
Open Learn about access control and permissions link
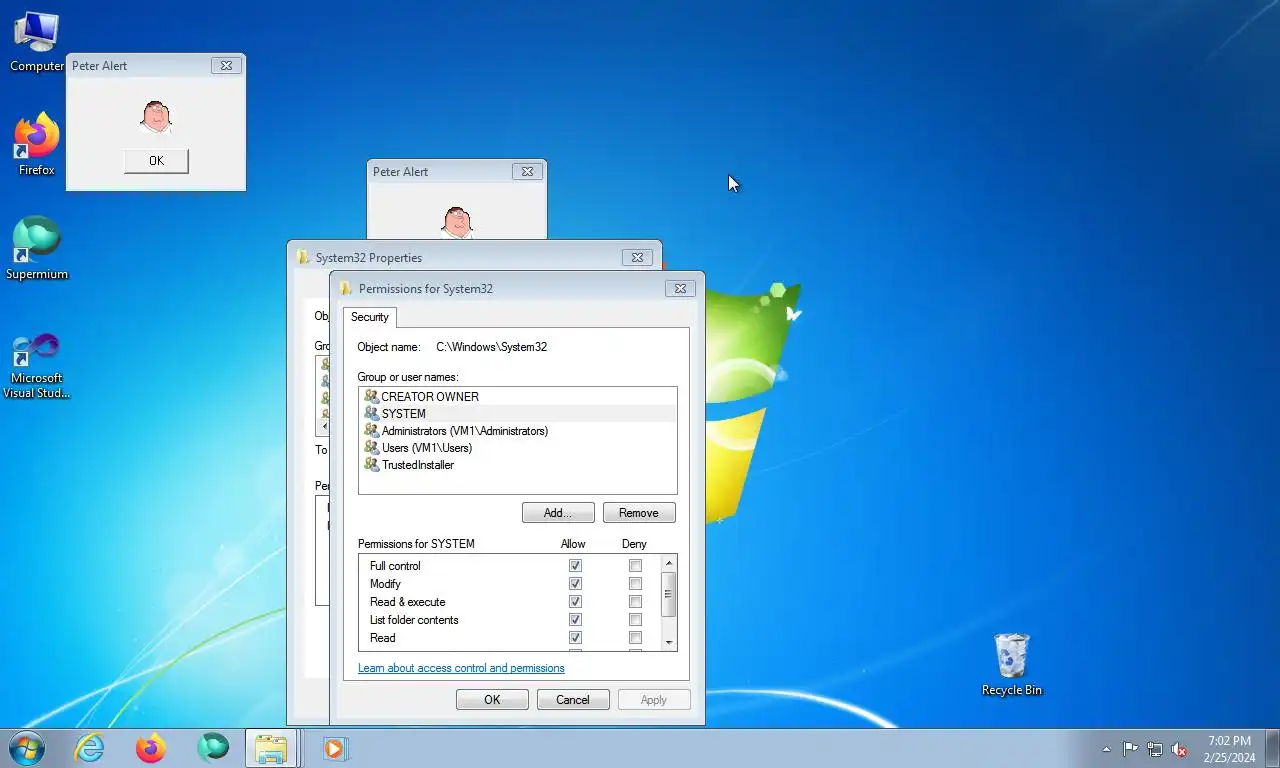click(x=461, y=668)
